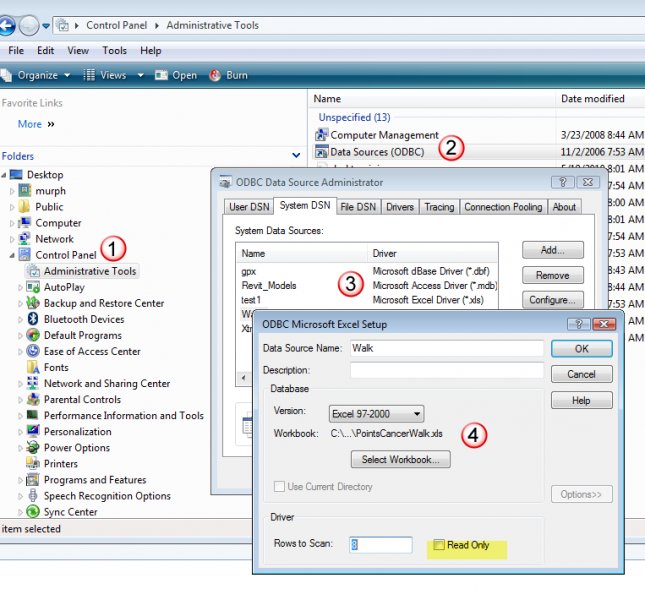Image resolution: width=645 pixels, height=600 pixels.
Task: Open Printers in the folder tree
Action: click(60, 464)
